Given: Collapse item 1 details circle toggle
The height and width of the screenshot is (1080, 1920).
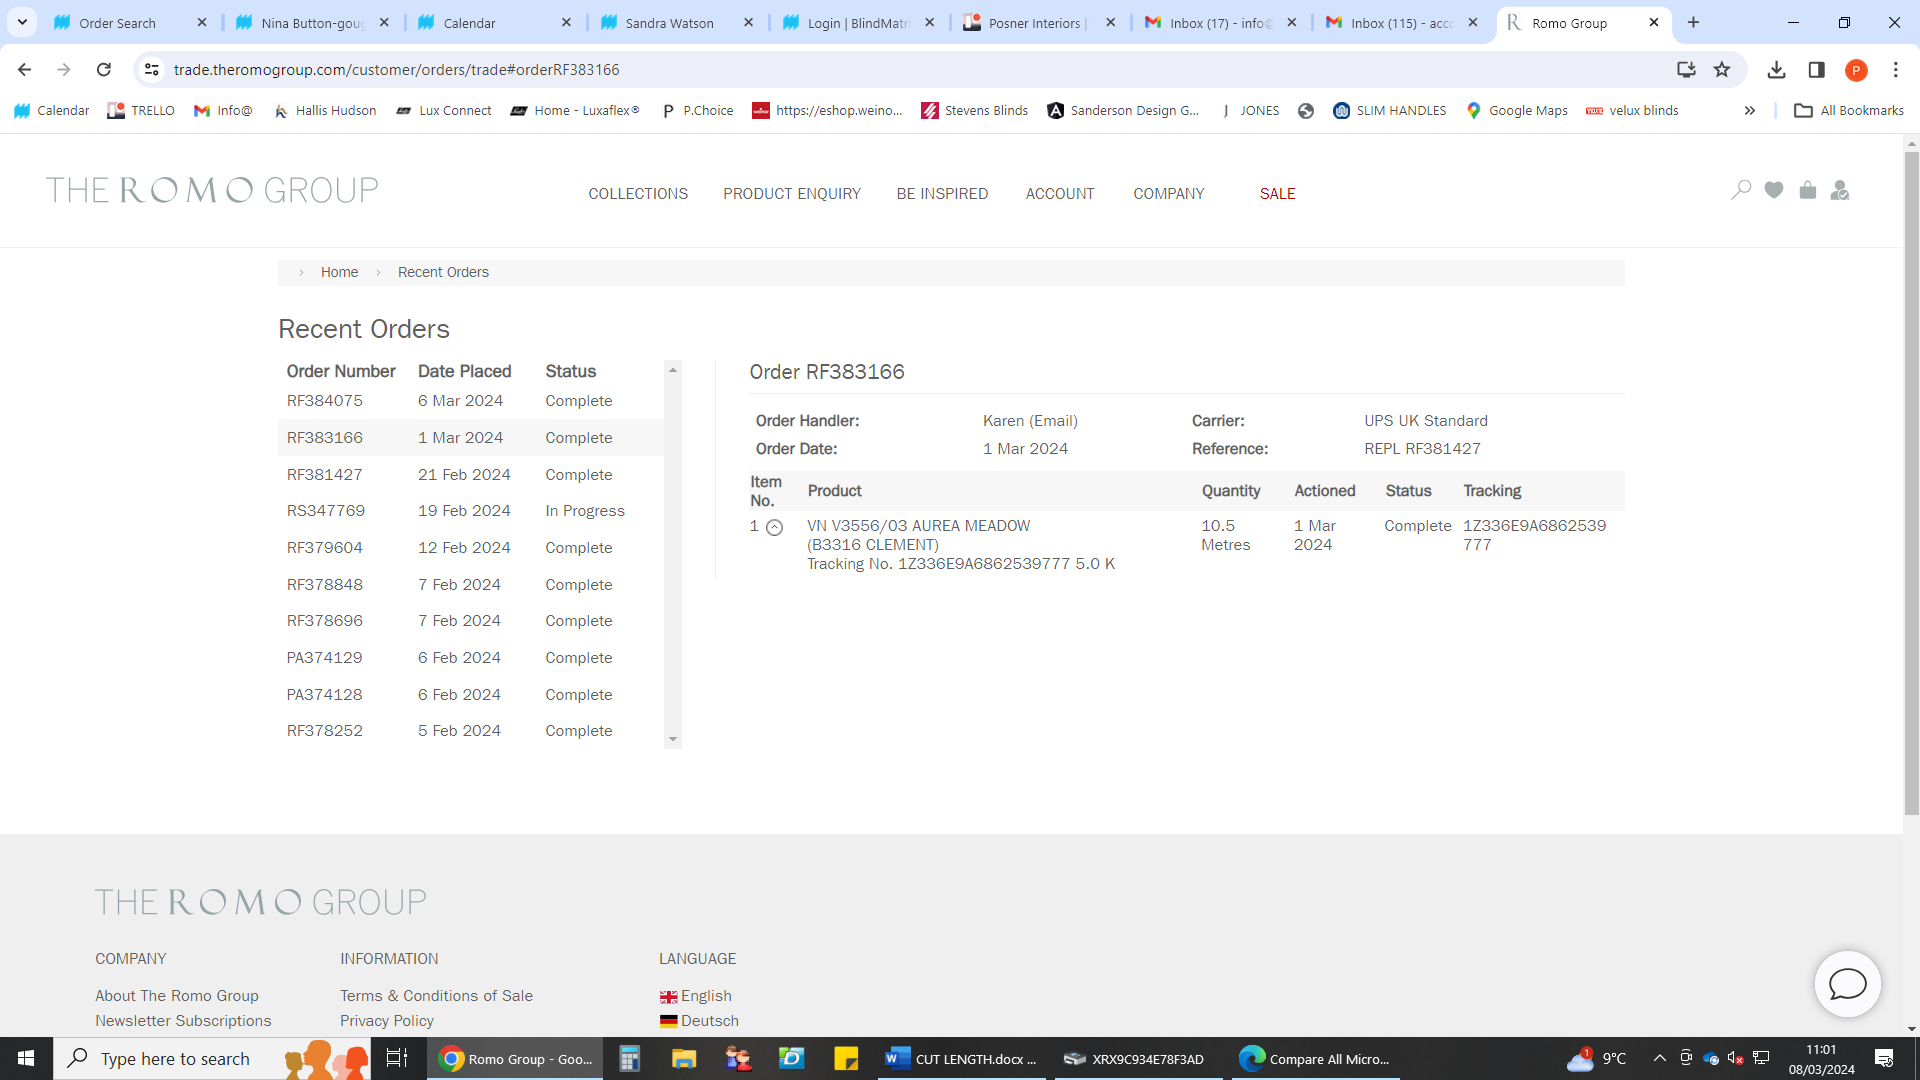Looking at the screenshot, I should (774, 528).
